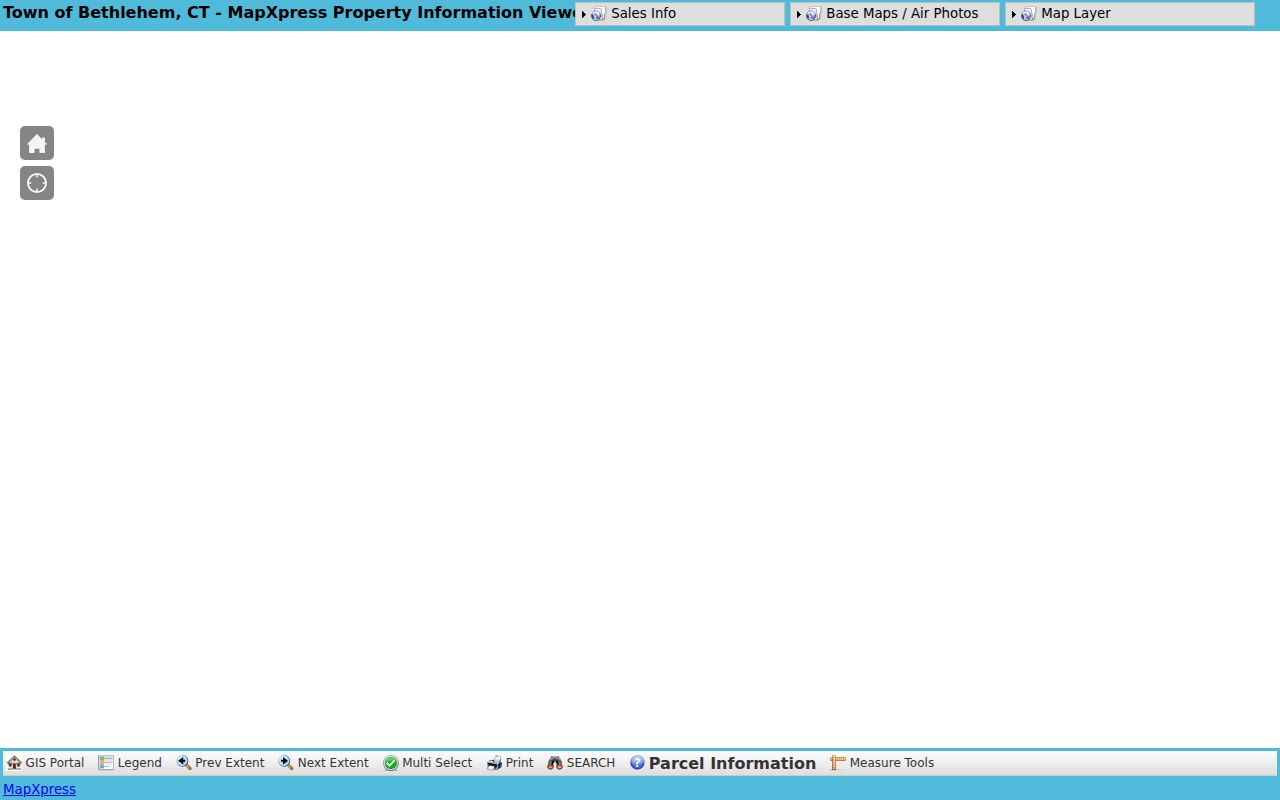Click the globe icon beside Sales Info
The height and width of the screenshot is (800, 1280).
point(598,14)
